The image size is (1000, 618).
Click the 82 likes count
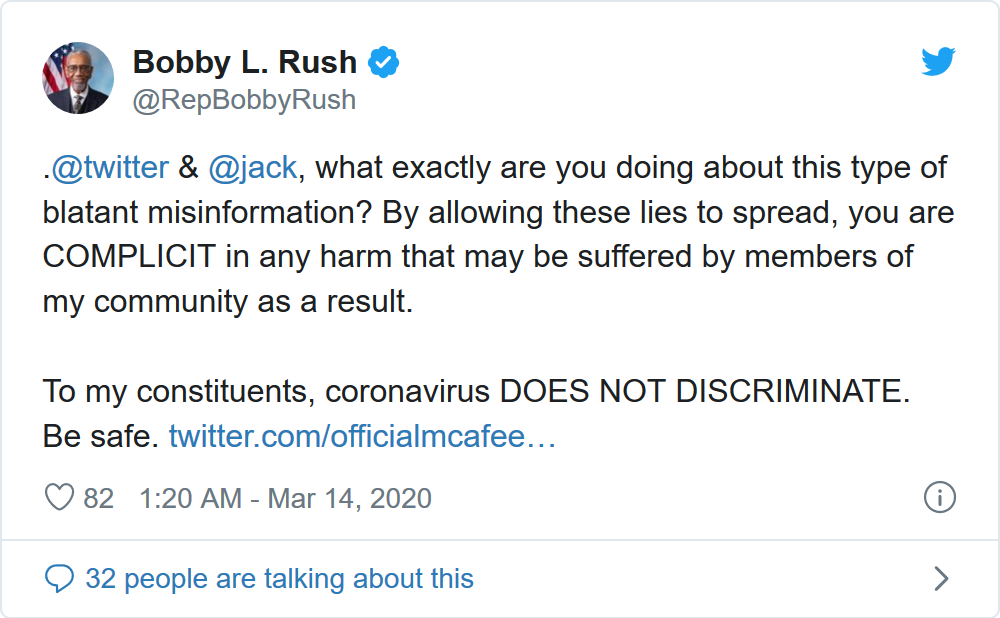tap(98, 498)
